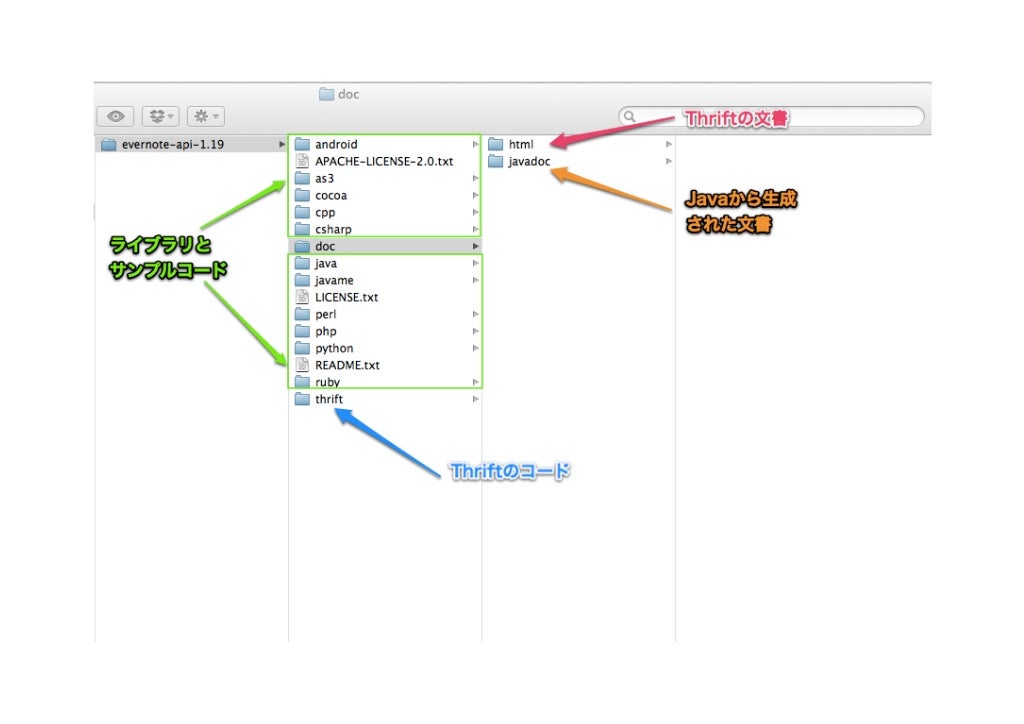Click the magnifier icon in the search field
Image resolution: width=1024 pixels, height=724 pixels.
click(x=630, y=116)
